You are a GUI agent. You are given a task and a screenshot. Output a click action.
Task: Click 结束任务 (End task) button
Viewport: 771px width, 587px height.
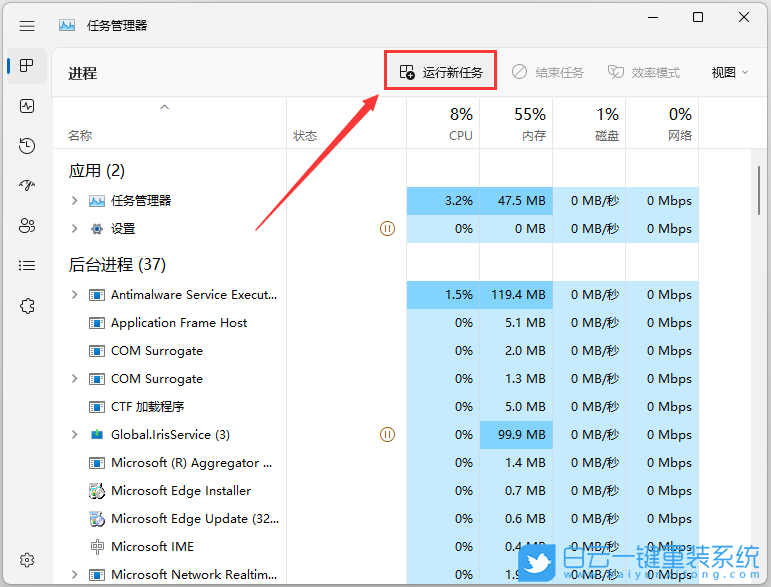click(547, 72)
